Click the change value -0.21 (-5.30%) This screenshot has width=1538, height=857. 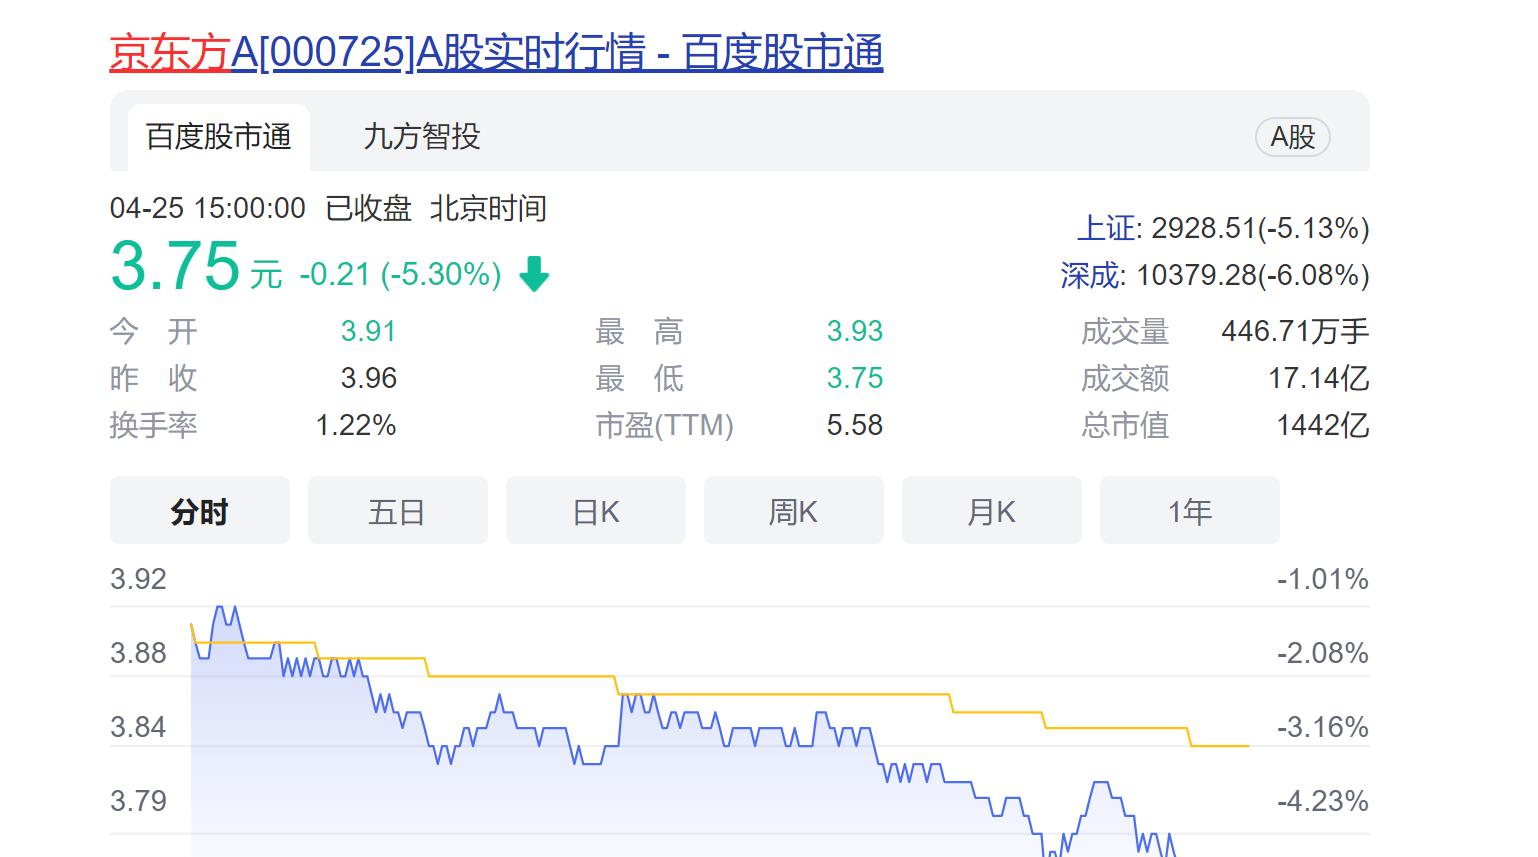click(x=400, y=274)
